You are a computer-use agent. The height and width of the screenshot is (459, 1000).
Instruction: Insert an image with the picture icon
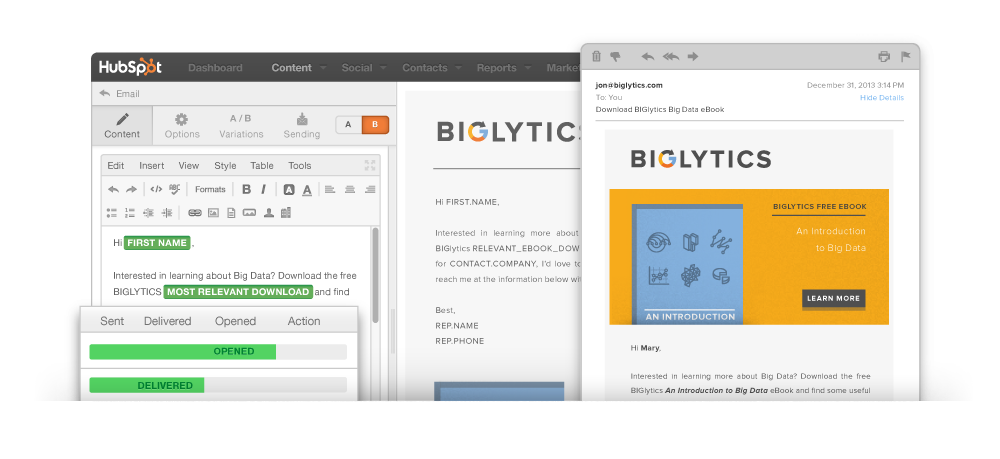tap(214, 213)
